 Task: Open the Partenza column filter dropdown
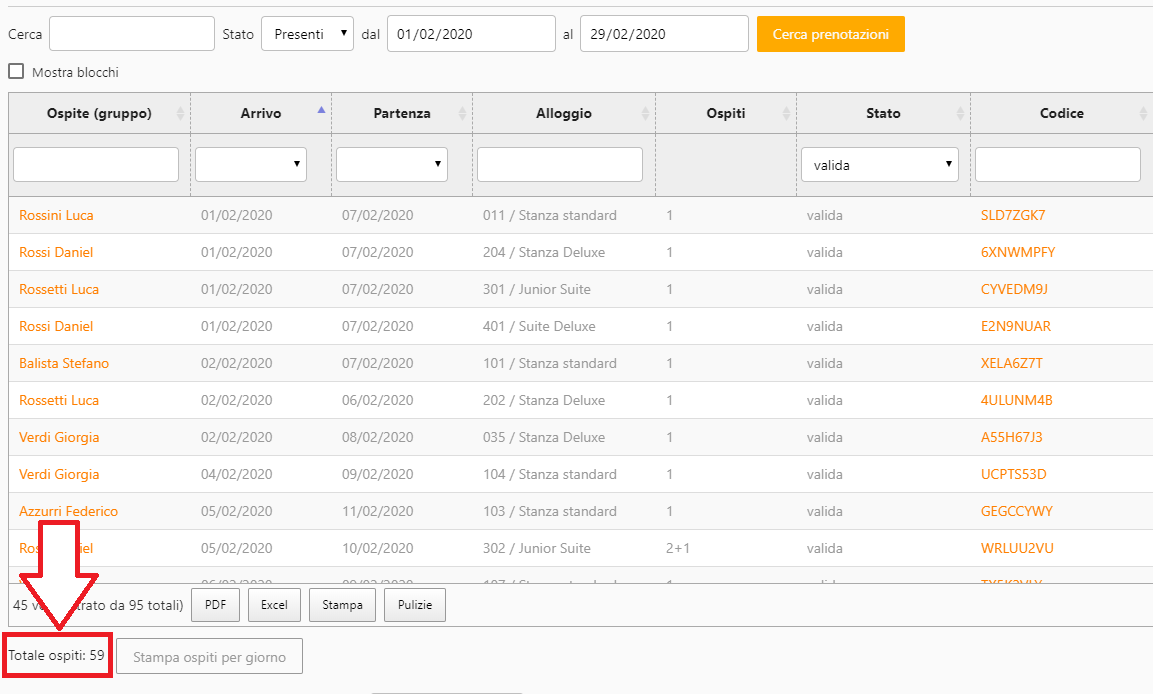(x=392, y=164)
